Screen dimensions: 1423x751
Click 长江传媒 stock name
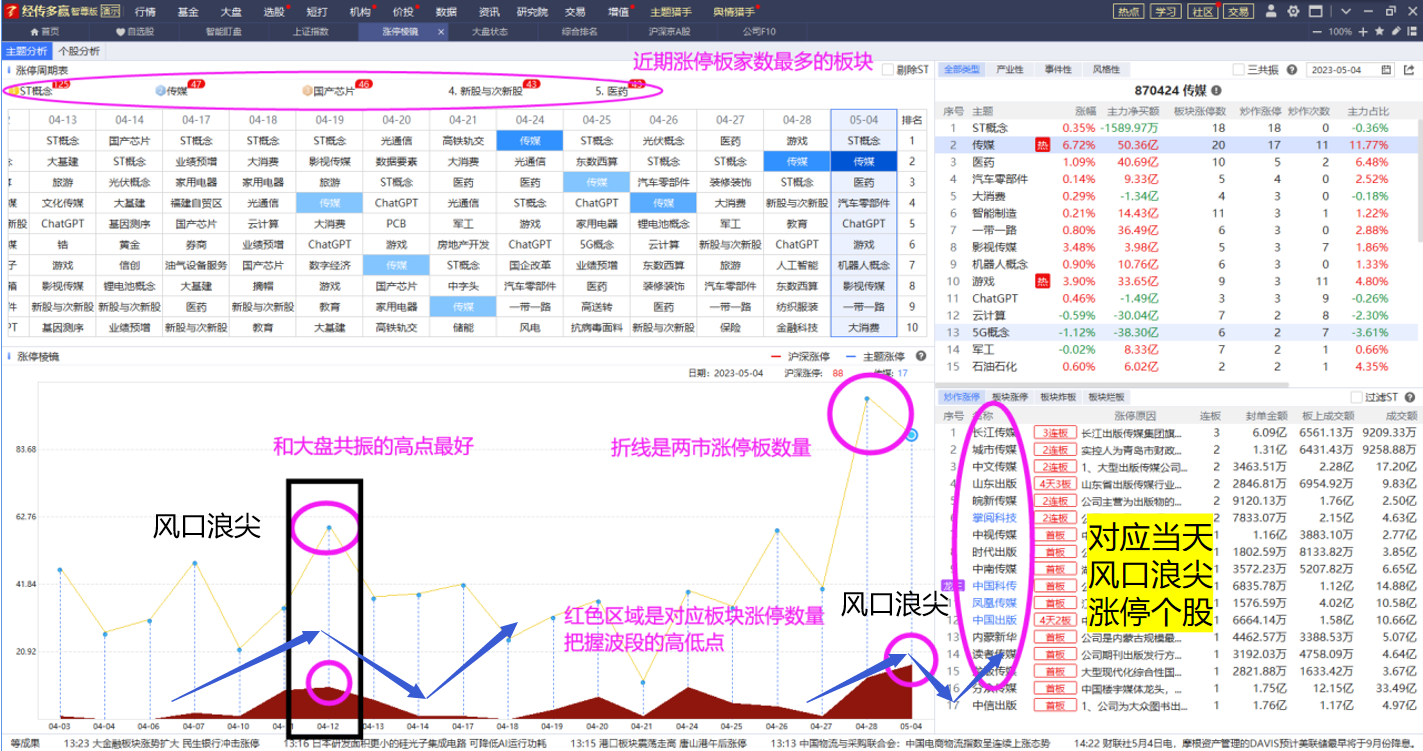pyautogui.click(x=995, y=433)
